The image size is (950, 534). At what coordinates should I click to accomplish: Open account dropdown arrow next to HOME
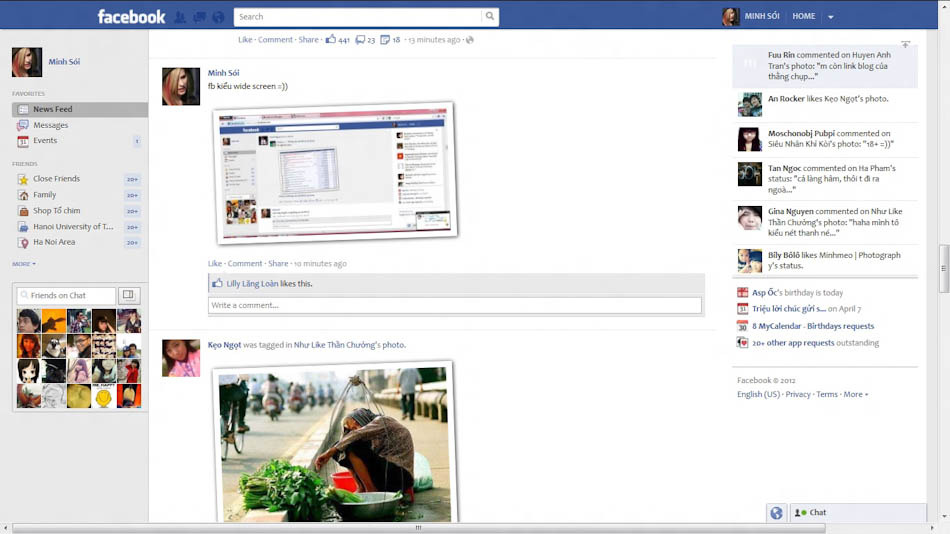click(831, 17)
